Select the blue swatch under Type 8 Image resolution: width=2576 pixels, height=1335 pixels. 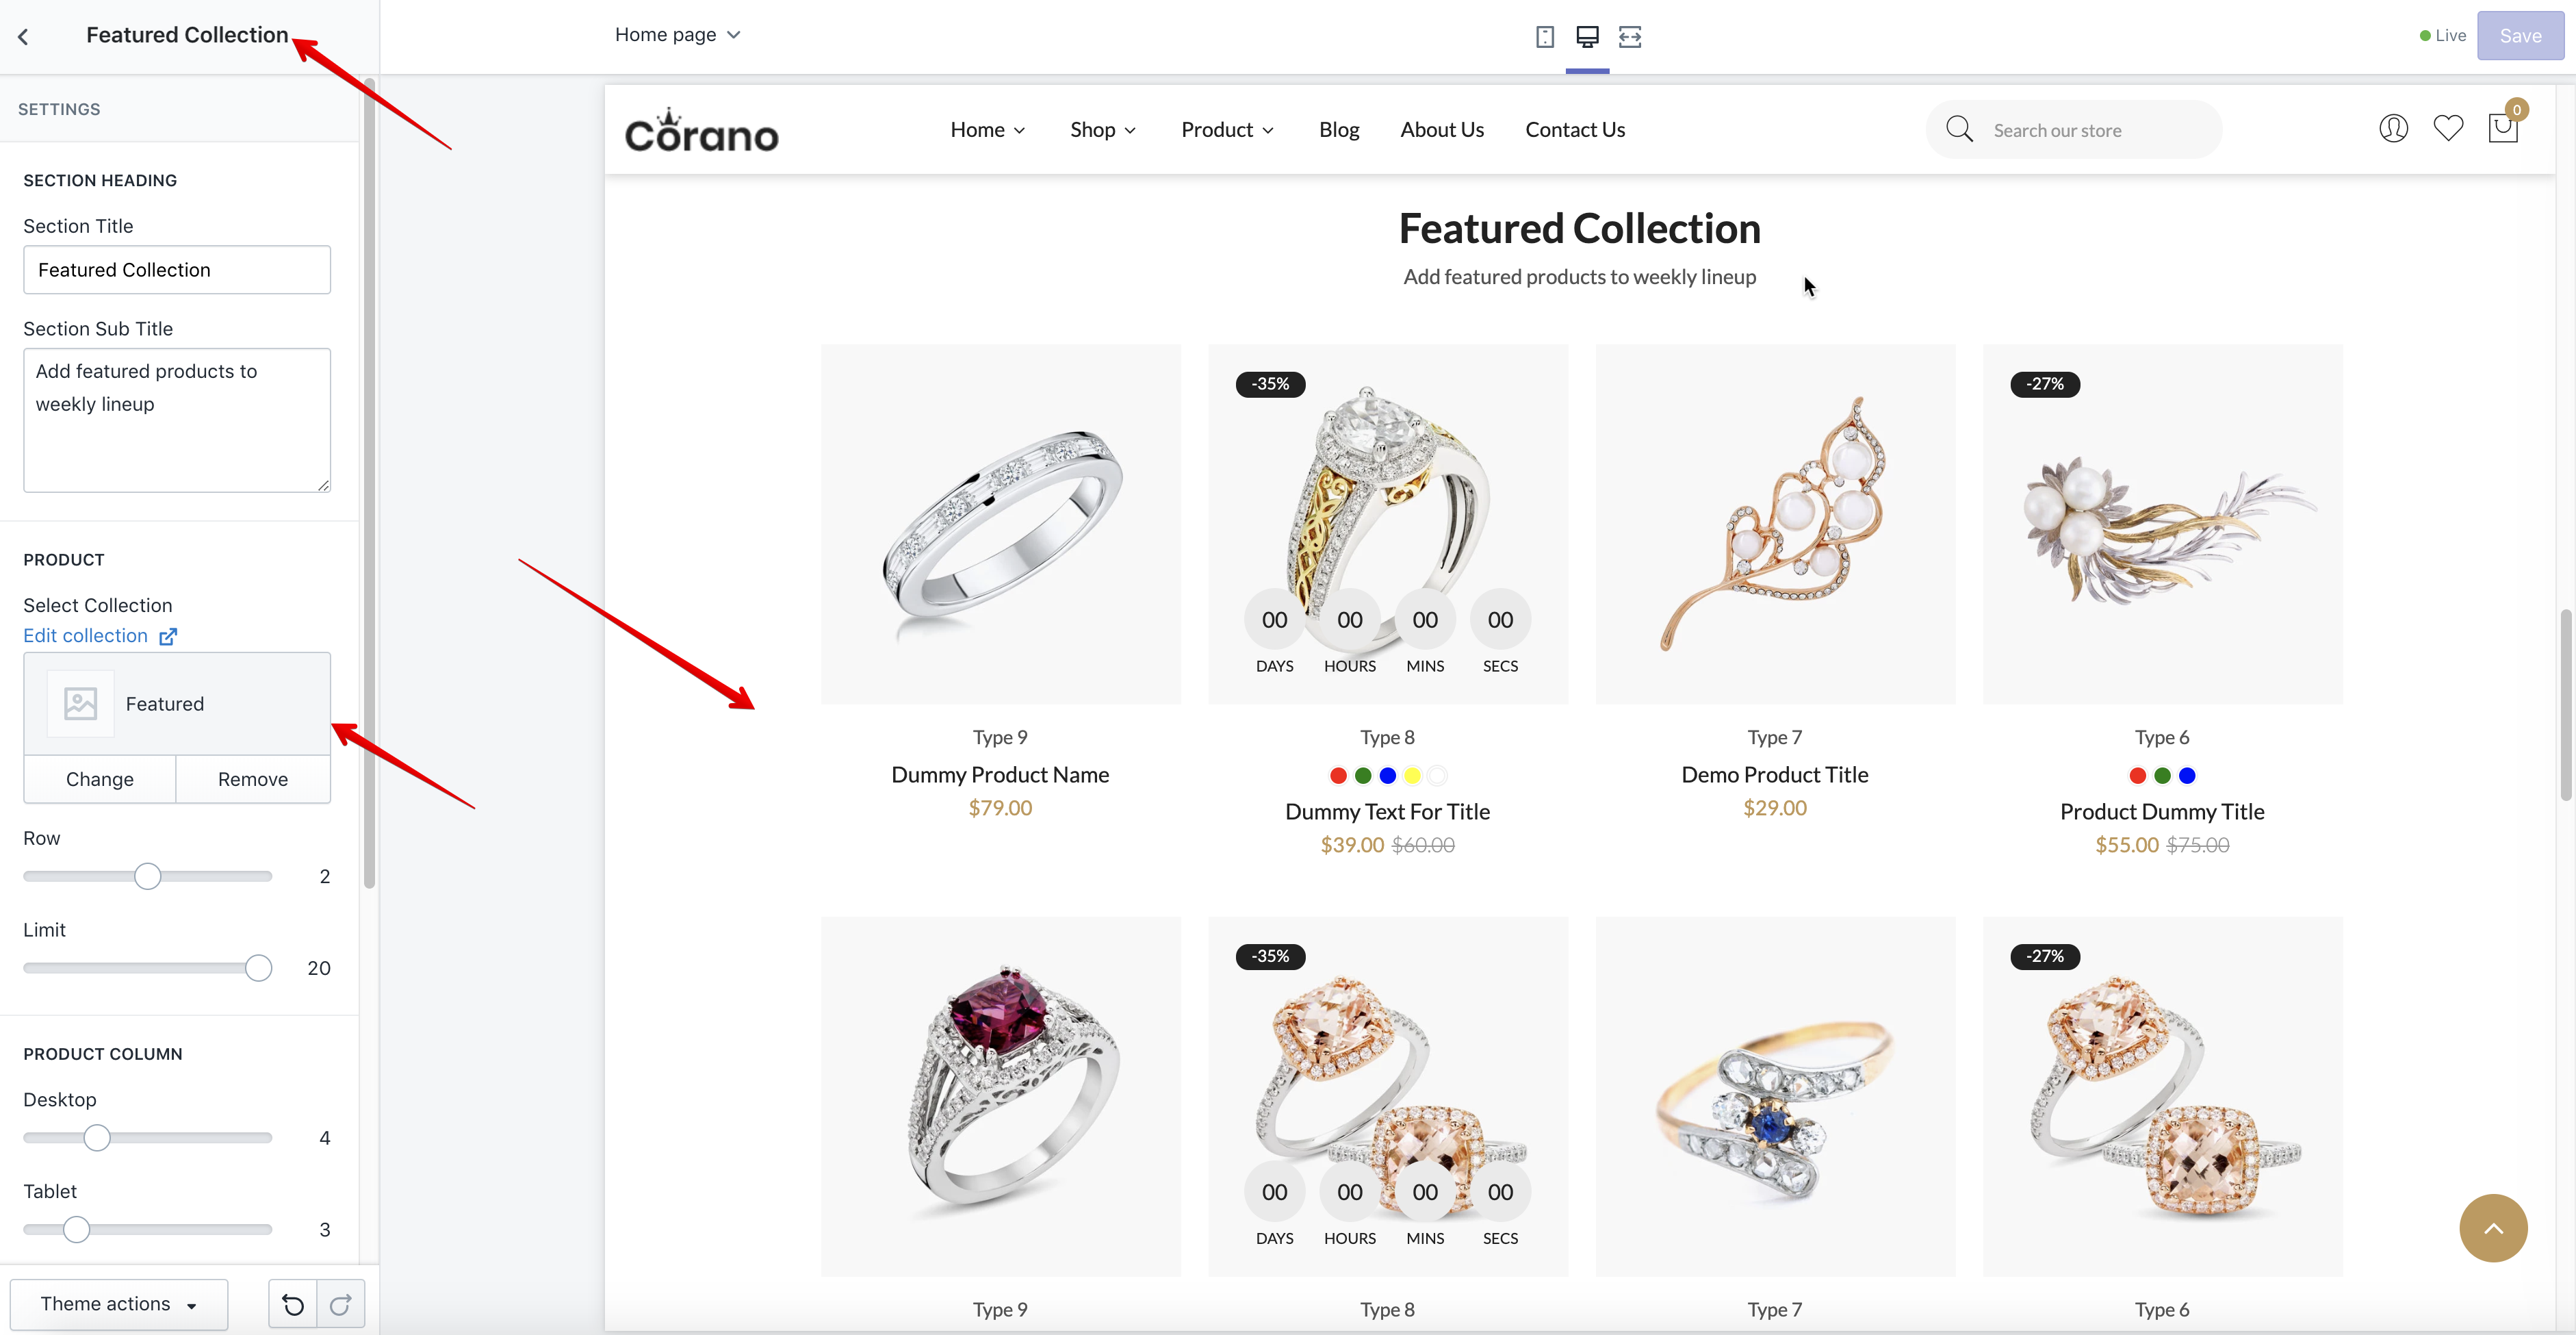(1387, 775)
